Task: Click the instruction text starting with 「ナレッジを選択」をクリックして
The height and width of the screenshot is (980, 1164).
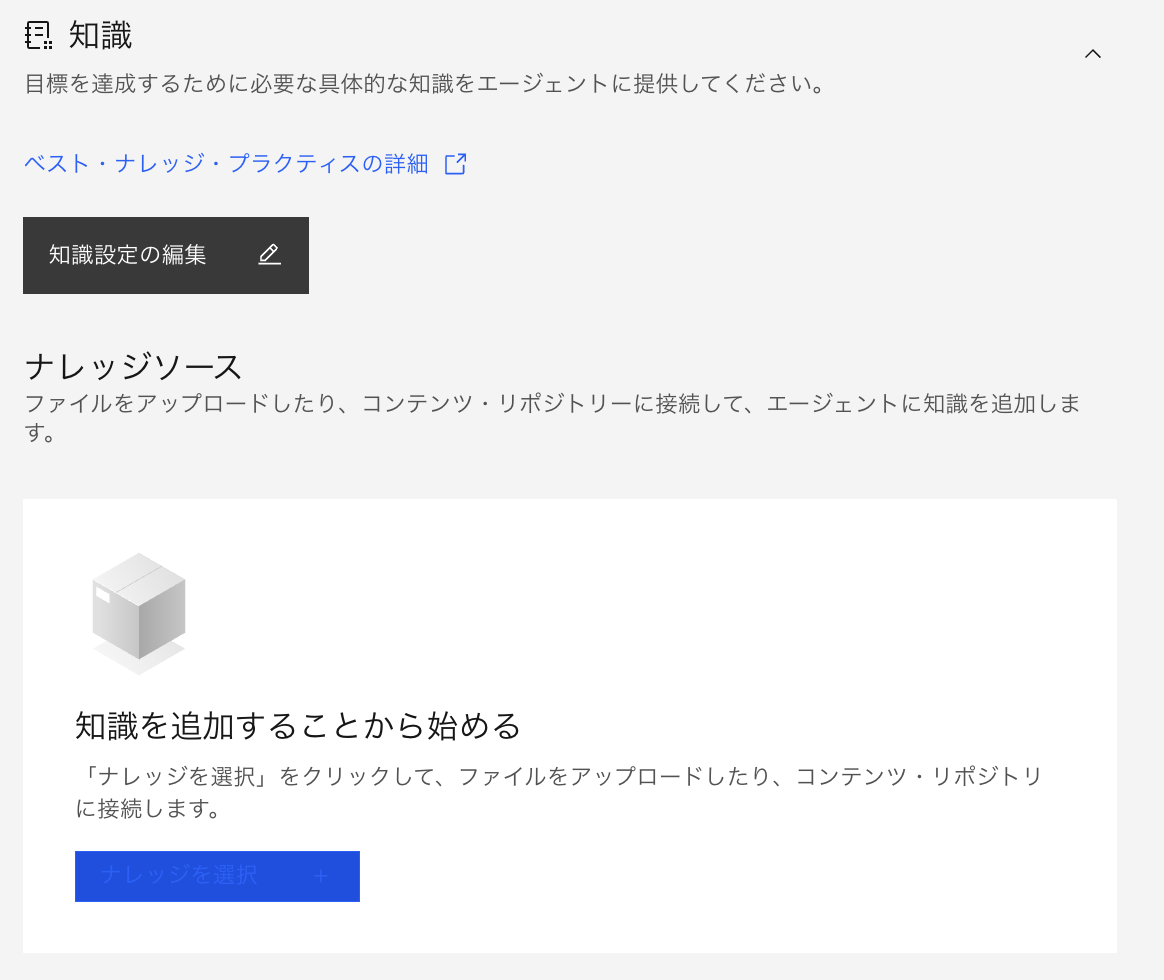Action: (x=559, y=776)
